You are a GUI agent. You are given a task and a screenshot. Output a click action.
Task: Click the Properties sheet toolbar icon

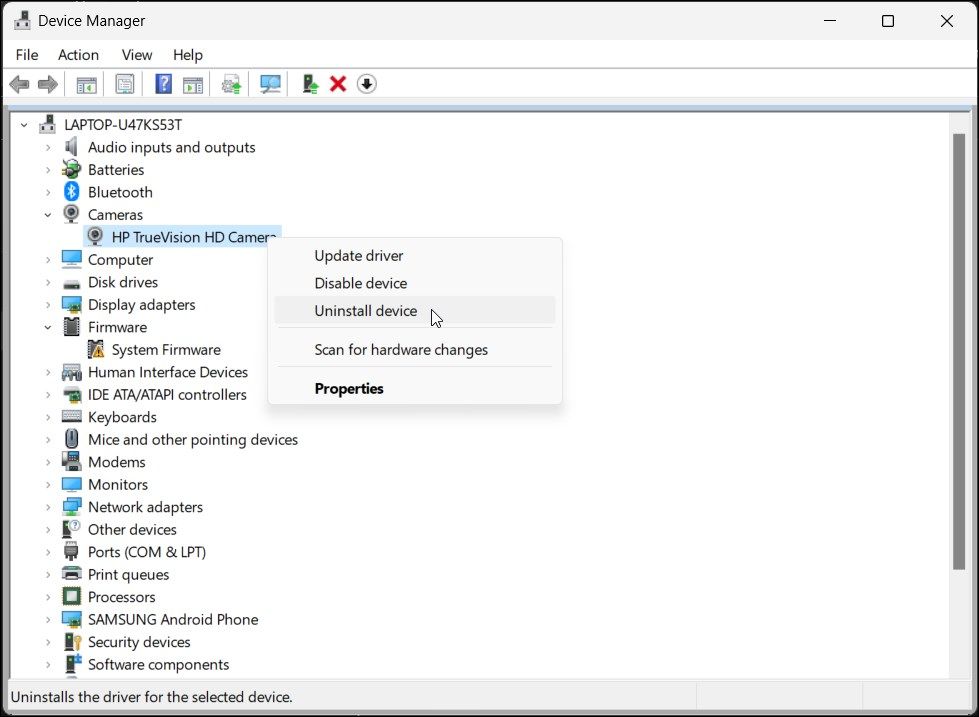point(125,84)
